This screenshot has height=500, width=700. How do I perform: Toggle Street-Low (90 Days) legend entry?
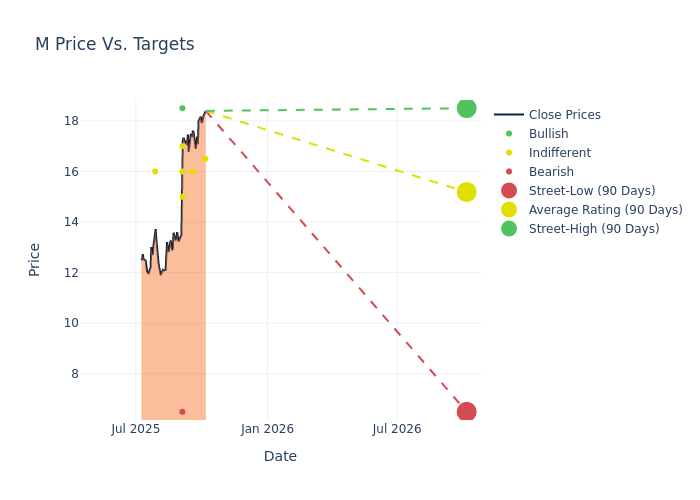pyautogui.click(x=591, y=191)
